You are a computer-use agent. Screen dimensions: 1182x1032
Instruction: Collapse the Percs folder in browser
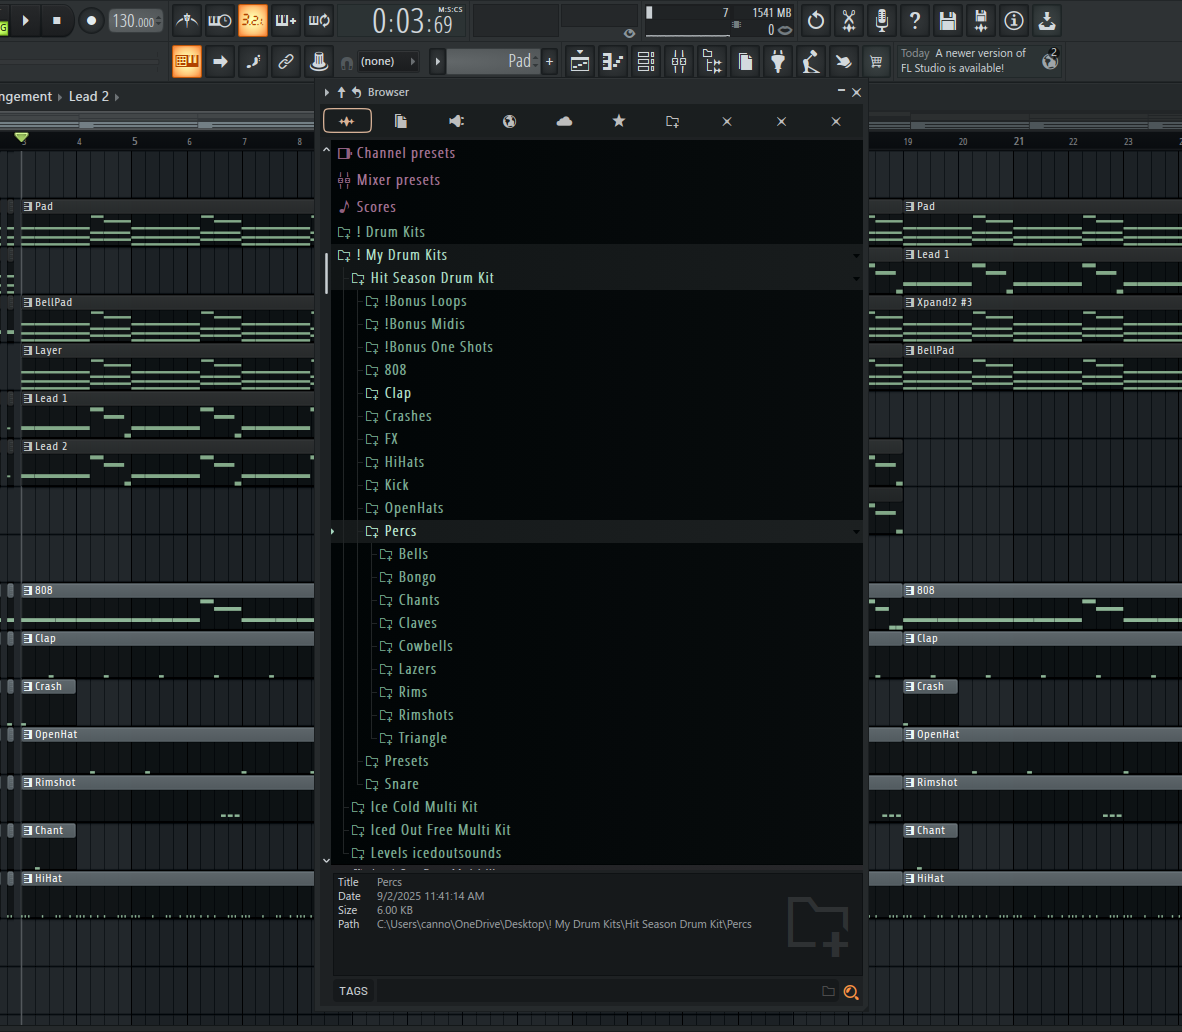(x=400, y=531)
